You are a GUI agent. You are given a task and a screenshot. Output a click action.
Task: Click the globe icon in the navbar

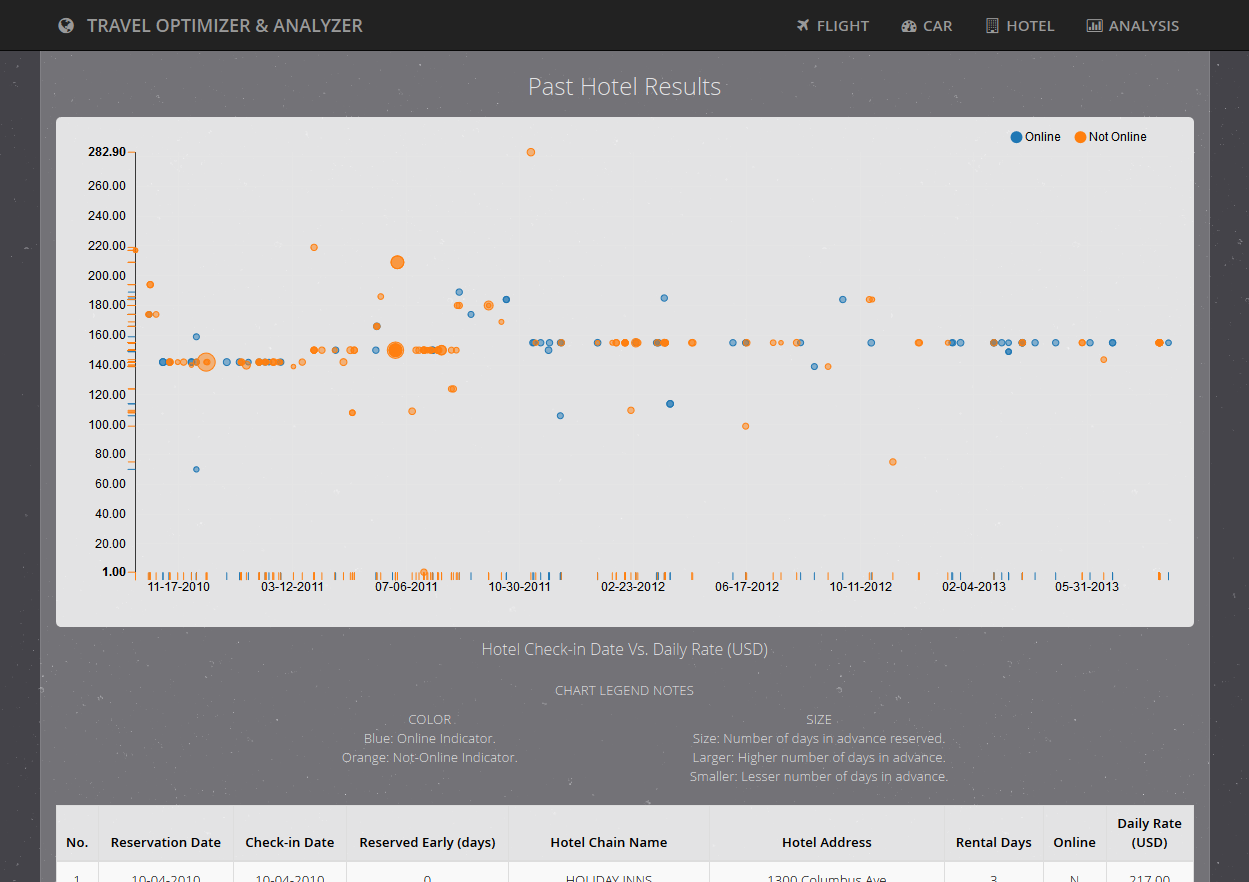click(x=66, y=26)
